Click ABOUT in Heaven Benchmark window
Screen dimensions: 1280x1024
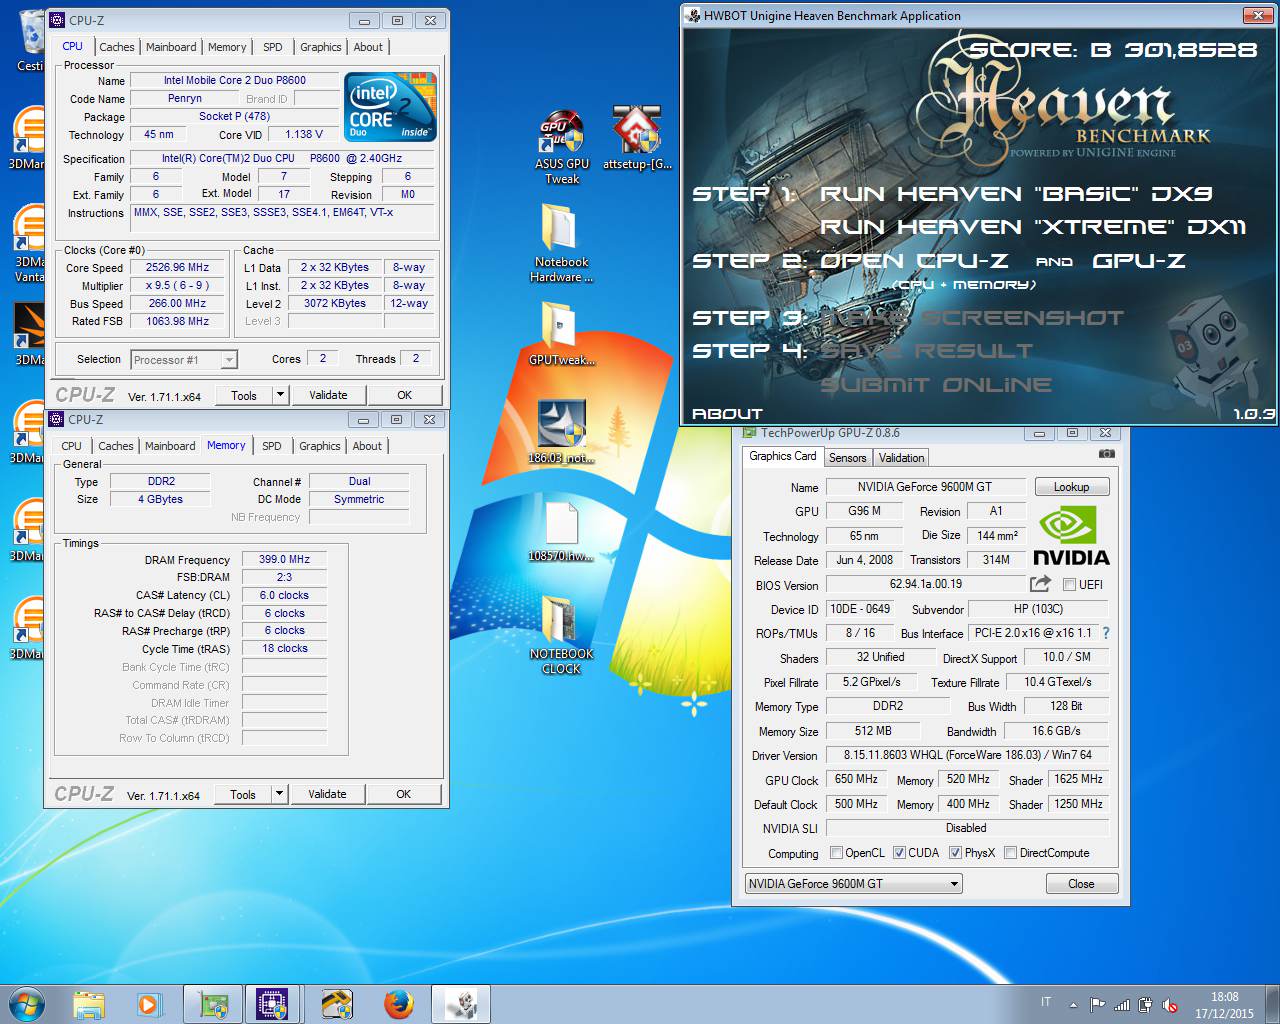click(x=727, y=413)
